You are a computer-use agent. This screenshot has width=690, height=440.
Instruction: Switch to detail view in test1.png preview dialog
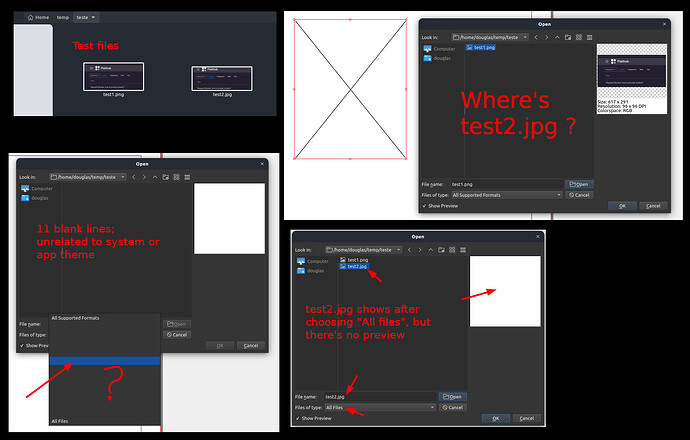[590, 37]
